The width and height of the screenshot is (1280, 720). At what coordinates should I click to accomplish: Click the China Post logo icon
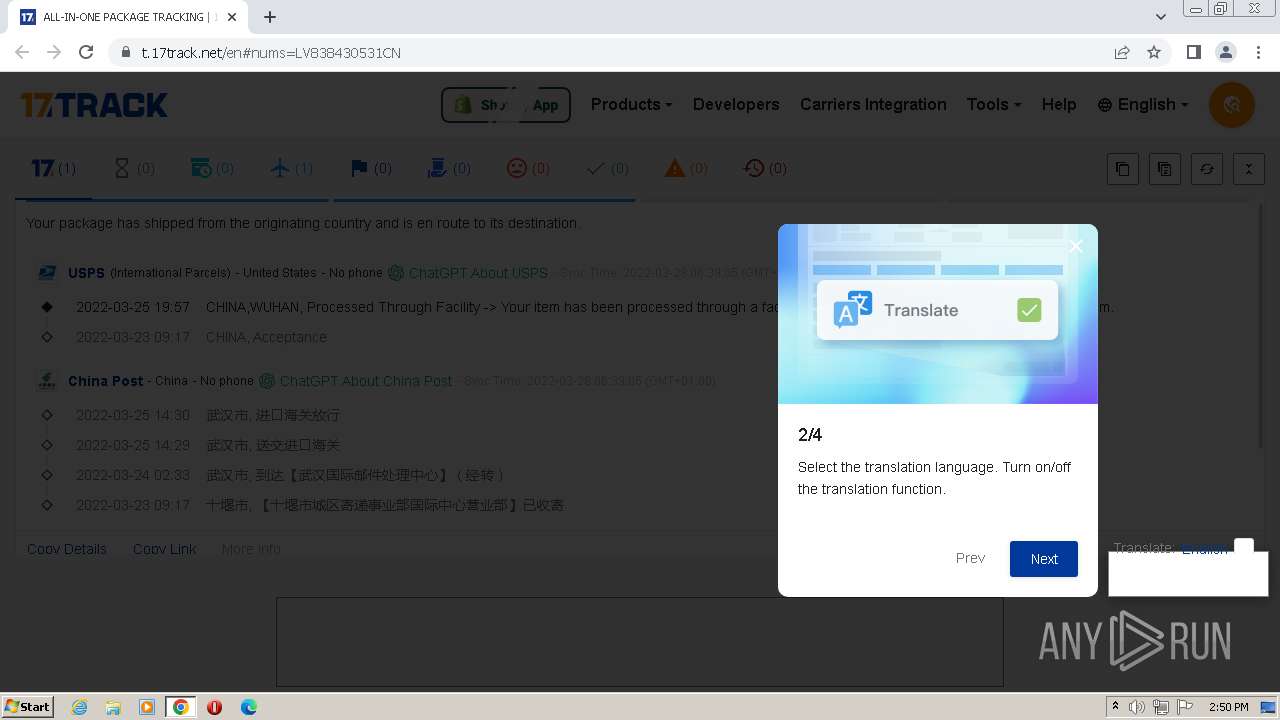[47, 380]
